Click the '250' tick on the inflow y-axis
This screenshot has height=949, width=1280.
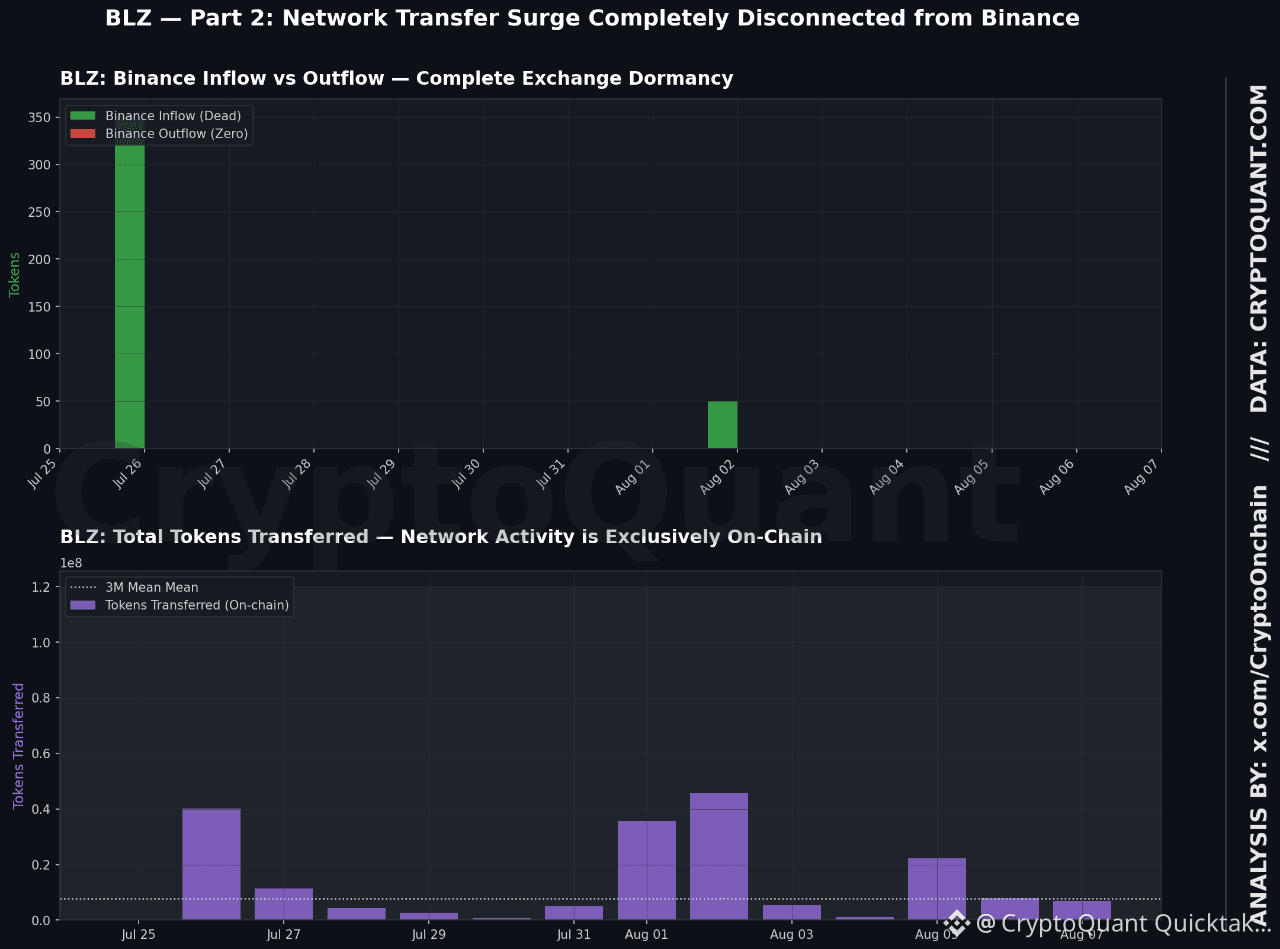[39, 212]
